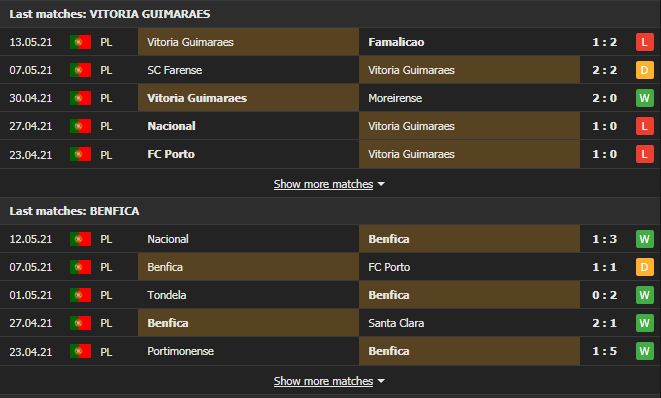The image size is (661, 398).
Task: Click the green W badge for Moreirense match
Action: pyautogui.click(x=645, y=98)
